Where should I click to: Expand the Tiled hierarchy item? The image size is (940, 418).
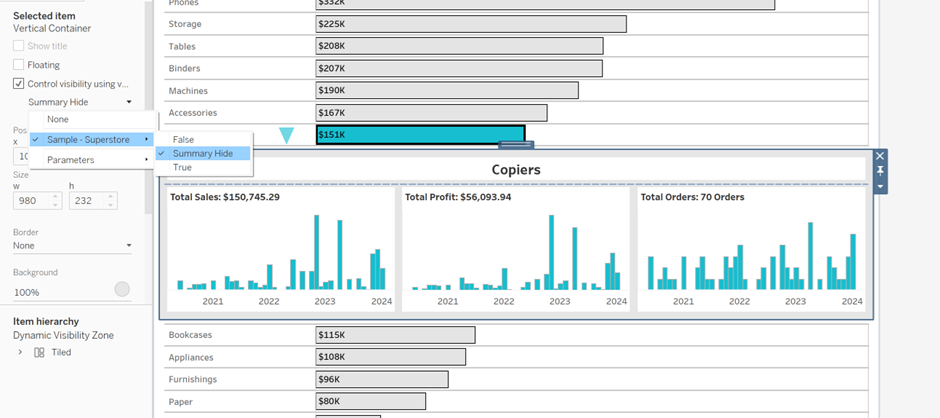pyautogui.click(x=20, y=353)
